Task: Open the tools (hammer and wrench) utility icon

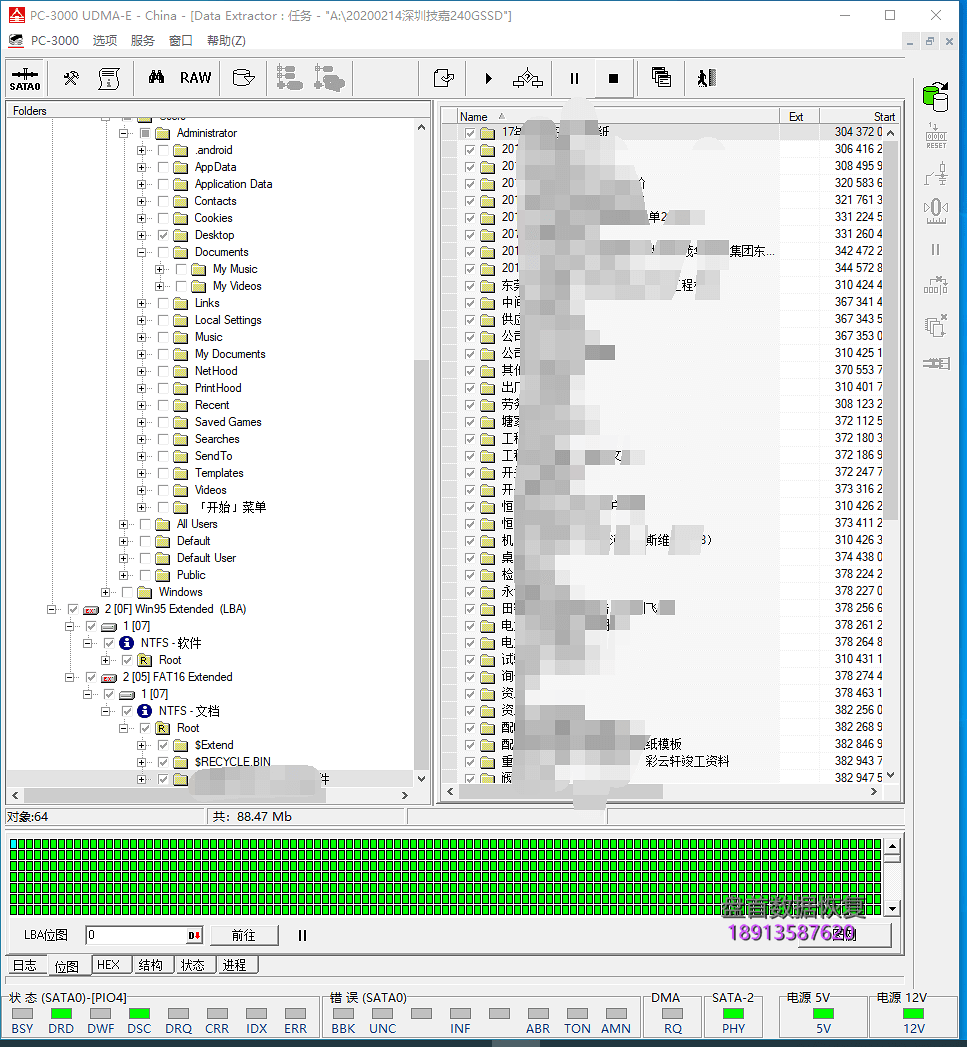Action: point(71,79)
